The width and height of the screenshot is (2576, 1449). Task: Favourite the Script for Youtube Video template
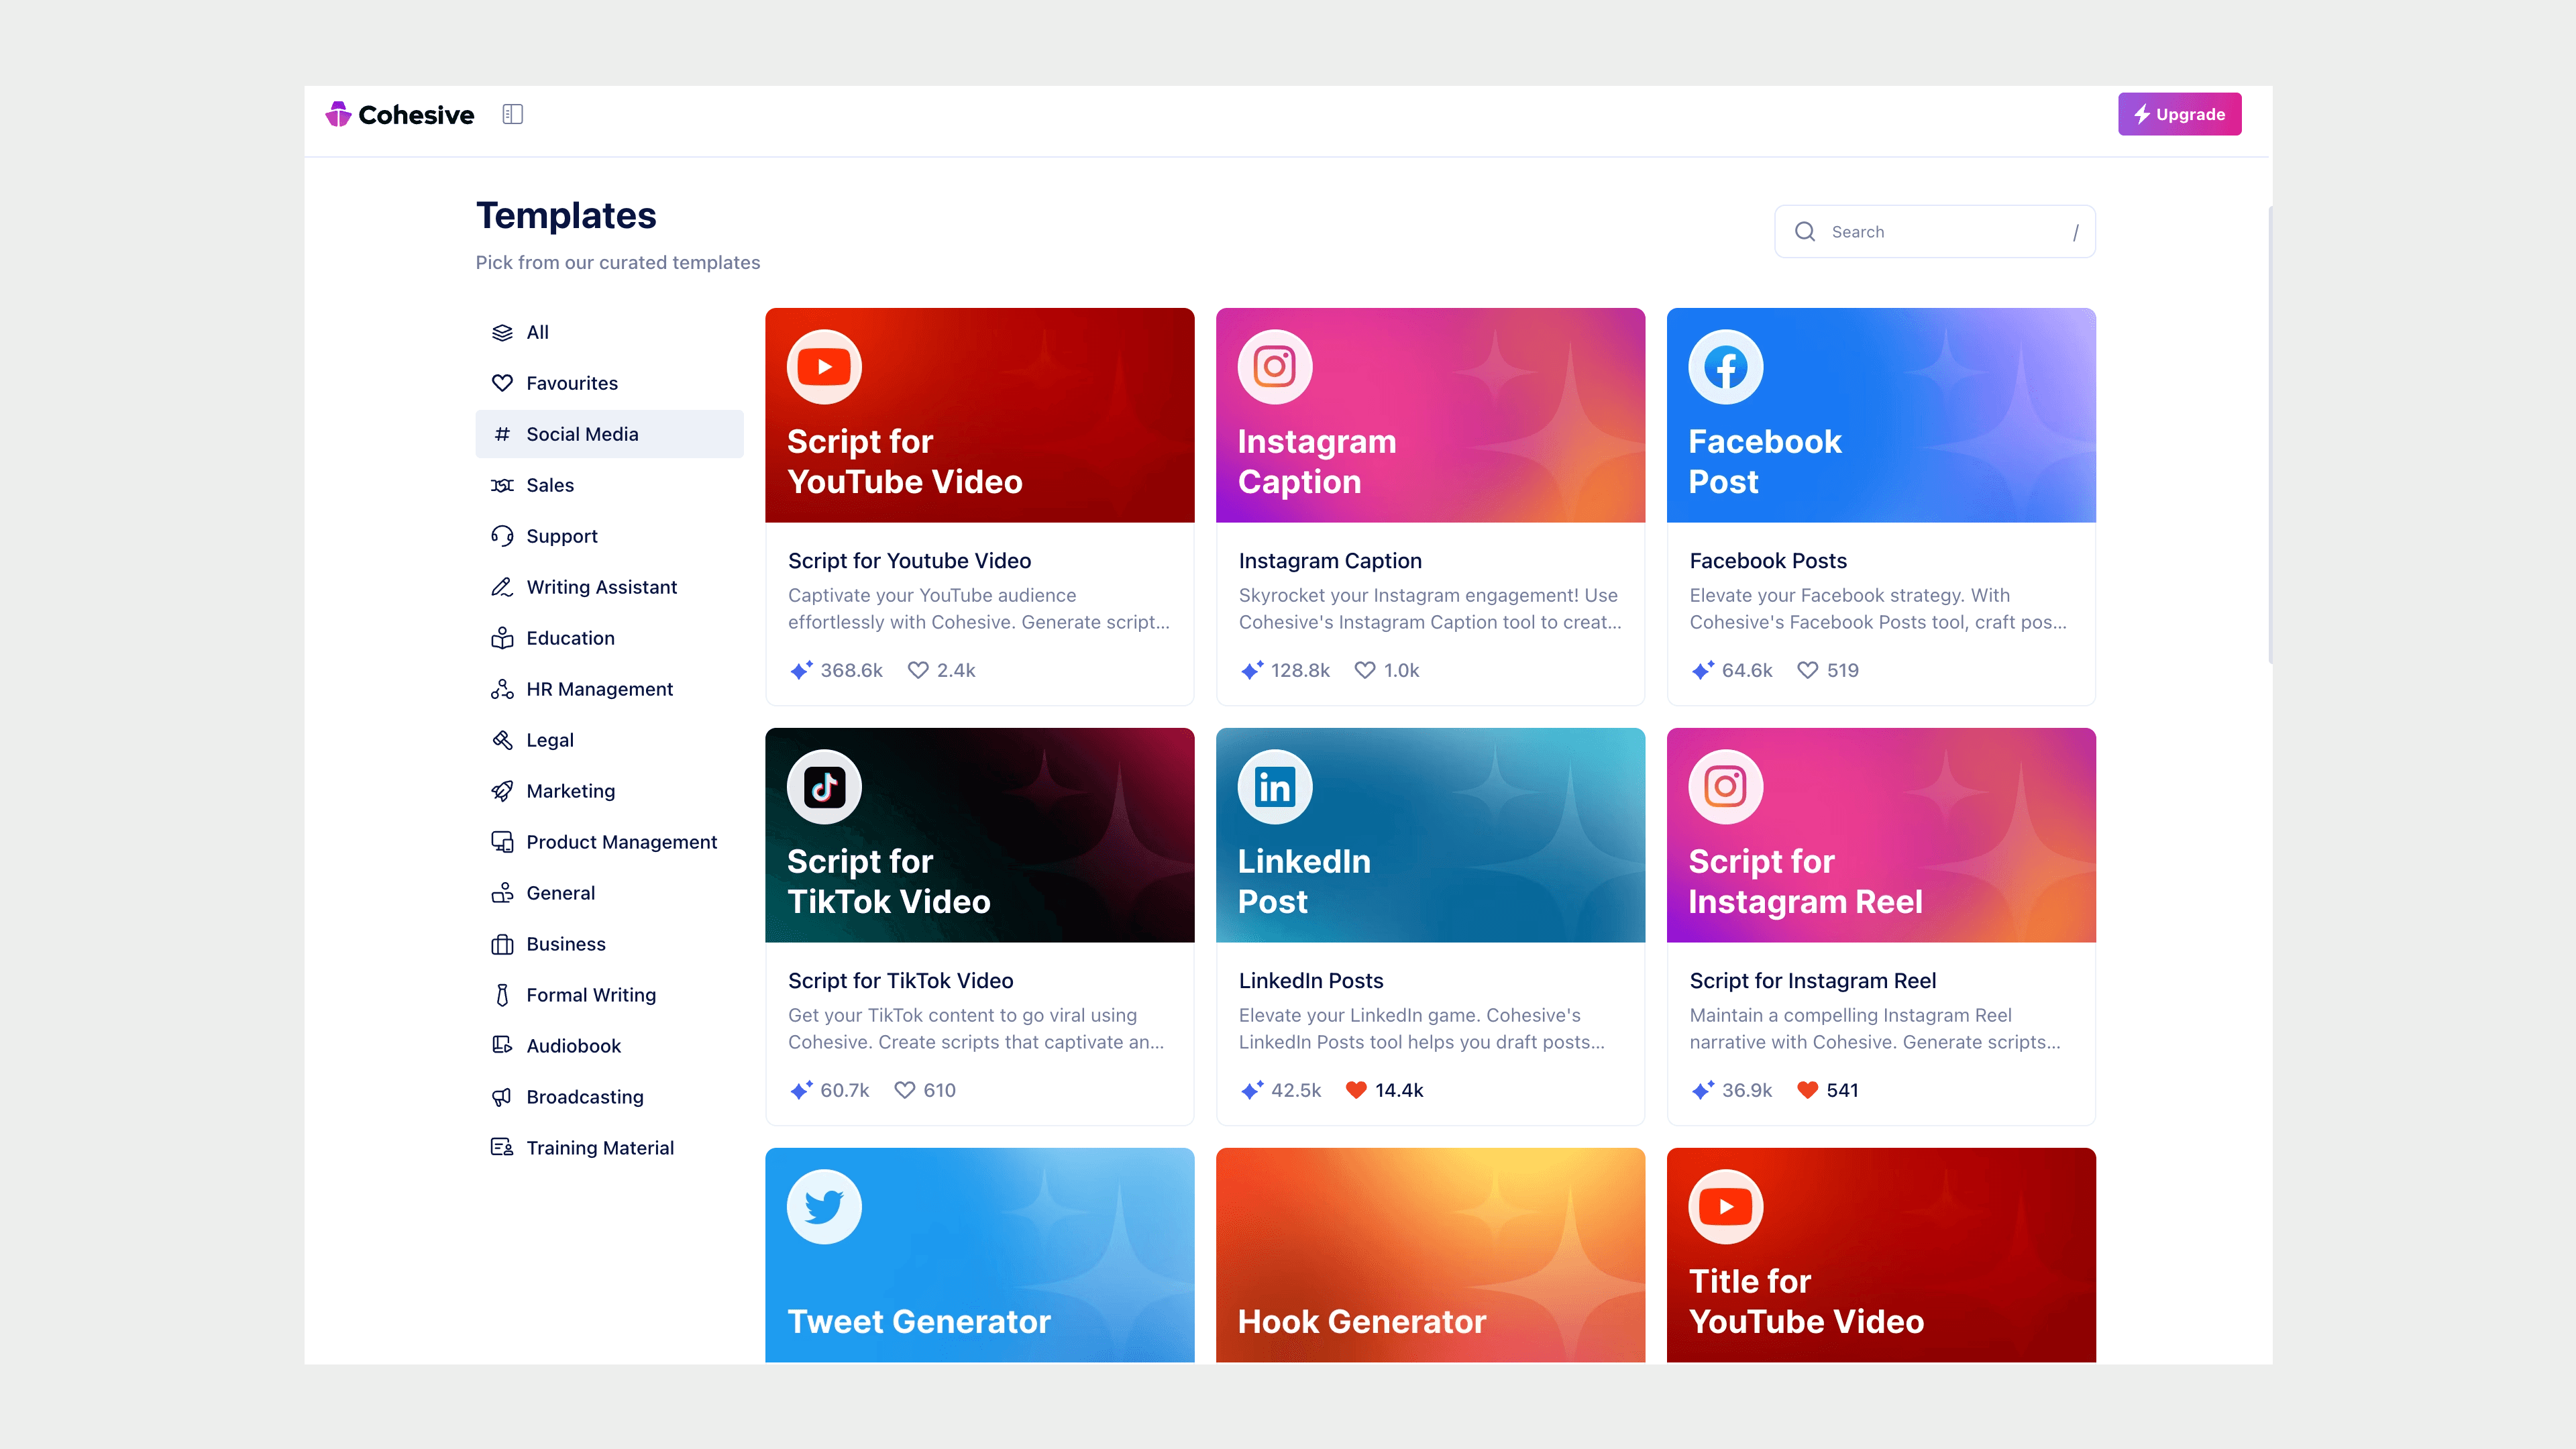(x=917, y=670)
